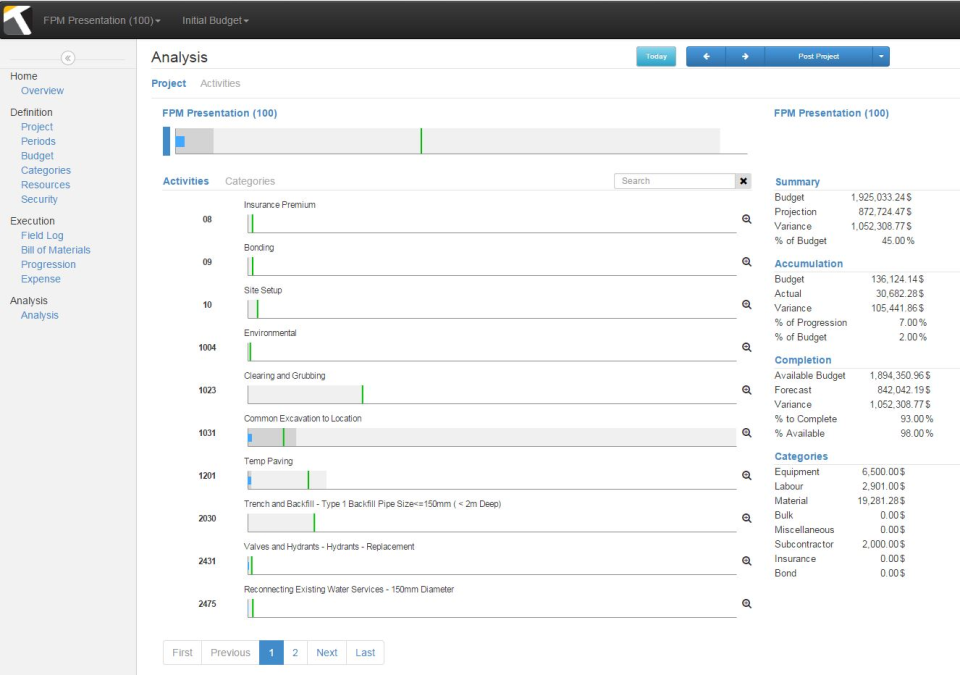Screen dimensions: 960x675
Task: Open the Field Log page
Action: 40,235
